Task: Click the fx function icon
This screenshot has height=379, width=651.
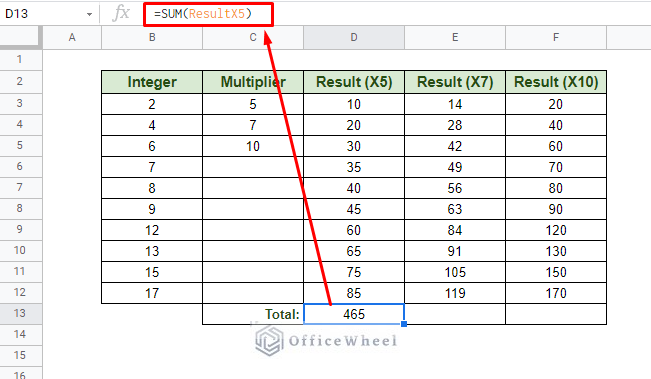Action: 121,13
